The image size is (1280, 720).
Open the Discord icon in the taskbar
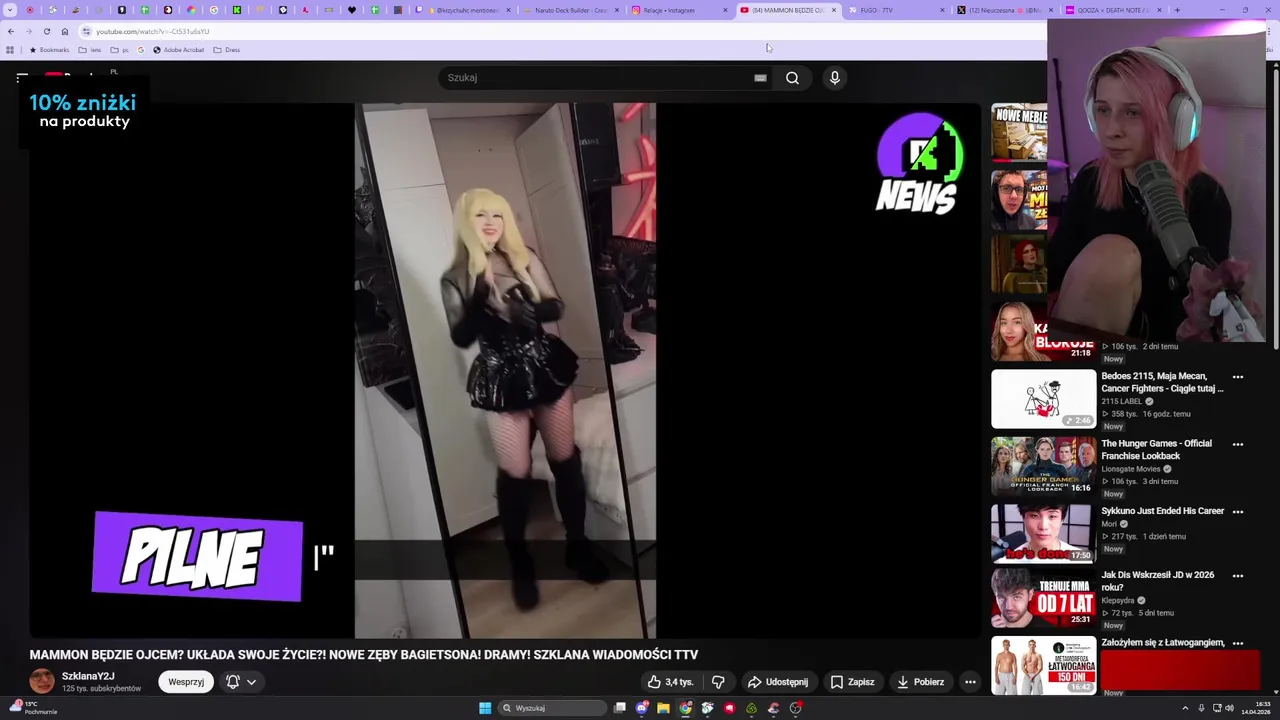(x=642, y=708)
